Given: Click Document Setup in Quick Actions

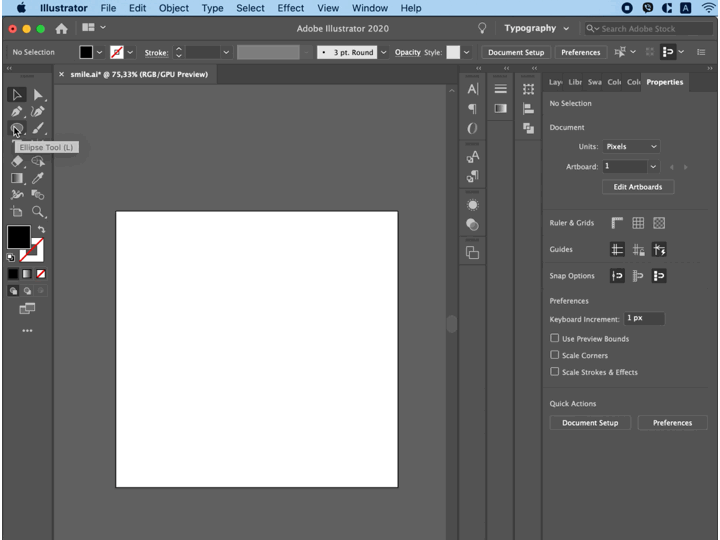Looking at the screenshot, I should 590,423.
